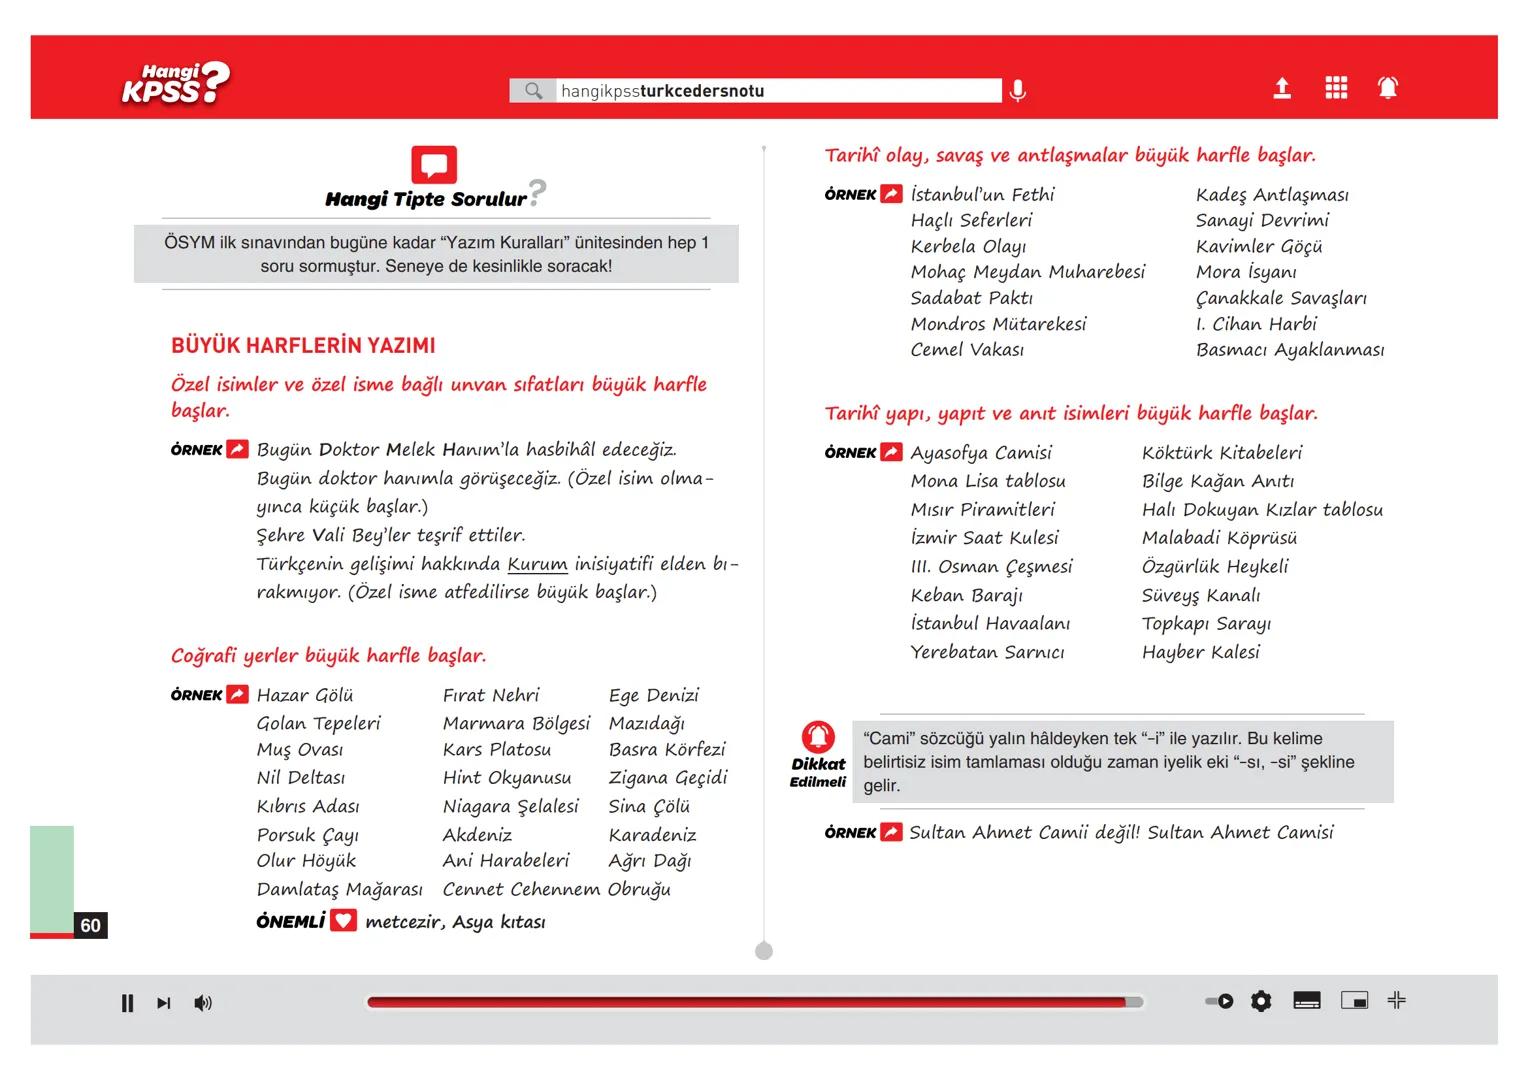This screenshot has height=1080, width=1528.
Task: Click the heart icon beside ÖNEMLİ
Action: [343, 921]
